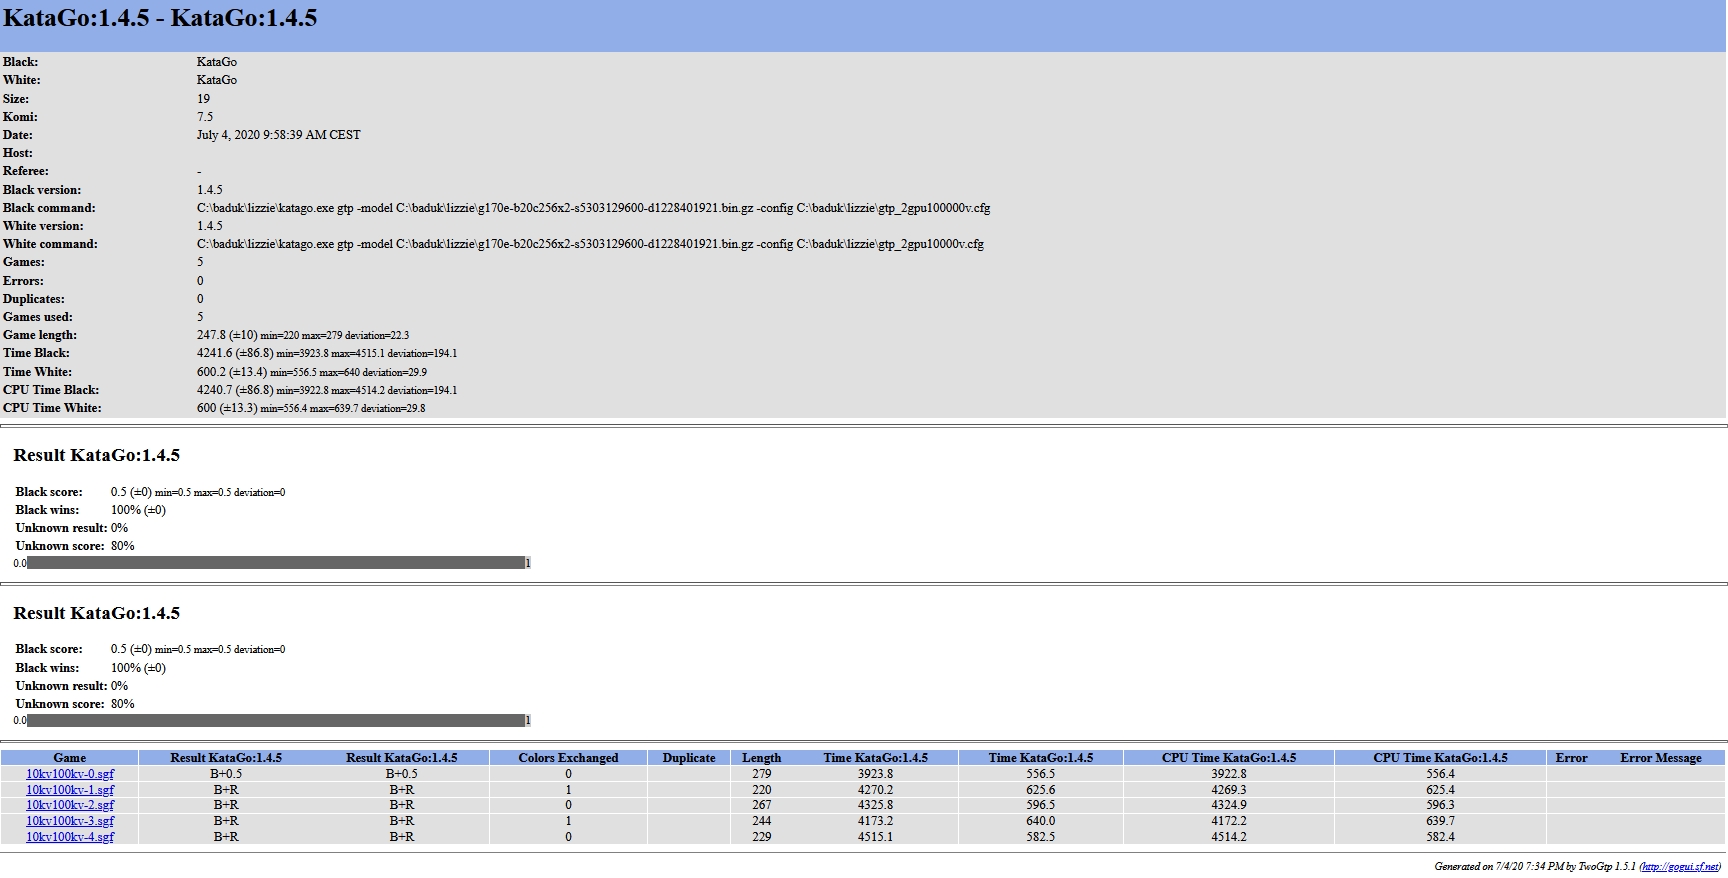
Task: Click the 'Error Message' column header
Action: 1661,758
